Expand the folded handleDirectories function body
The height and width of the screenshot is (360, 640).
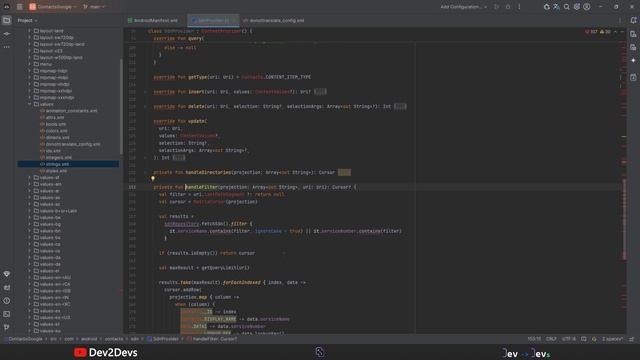point(344,172)
